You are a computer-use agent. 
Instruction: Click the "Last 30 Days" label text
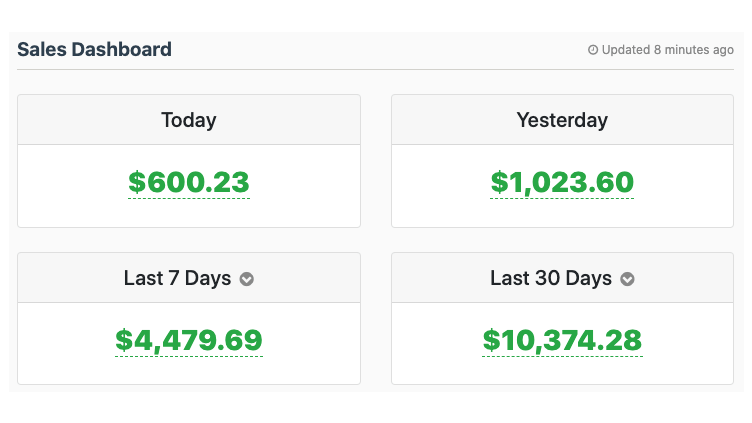pos(551,278)
